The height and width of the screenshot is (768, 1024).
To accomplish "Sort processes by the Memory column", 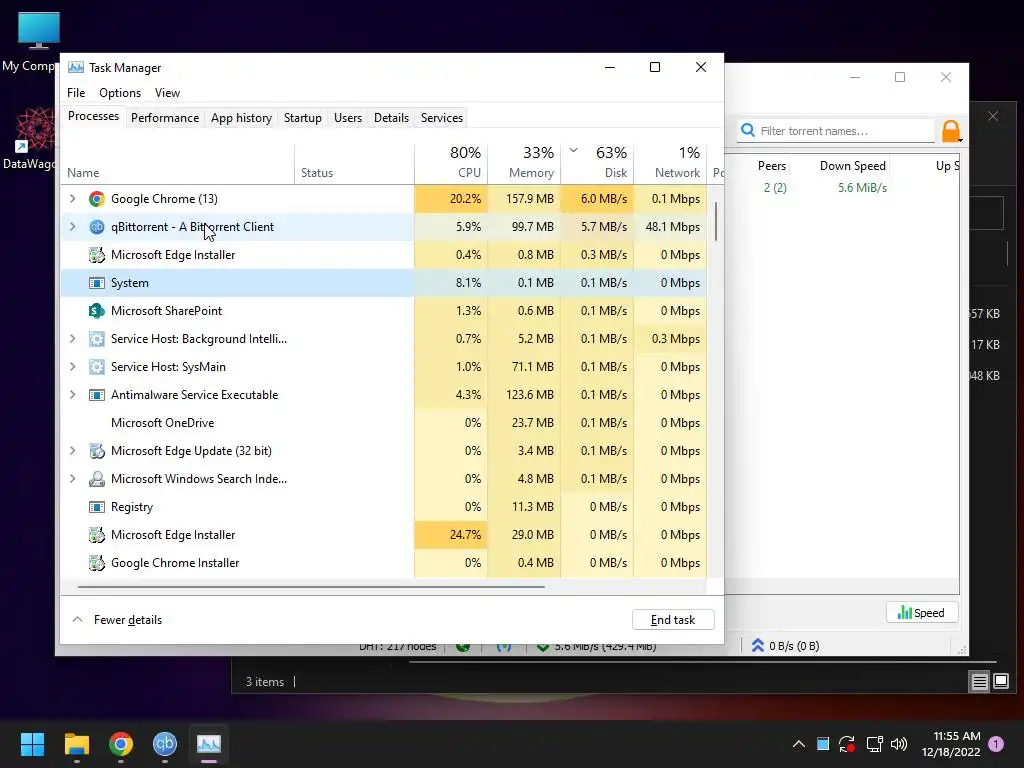I will coord(524,162).
